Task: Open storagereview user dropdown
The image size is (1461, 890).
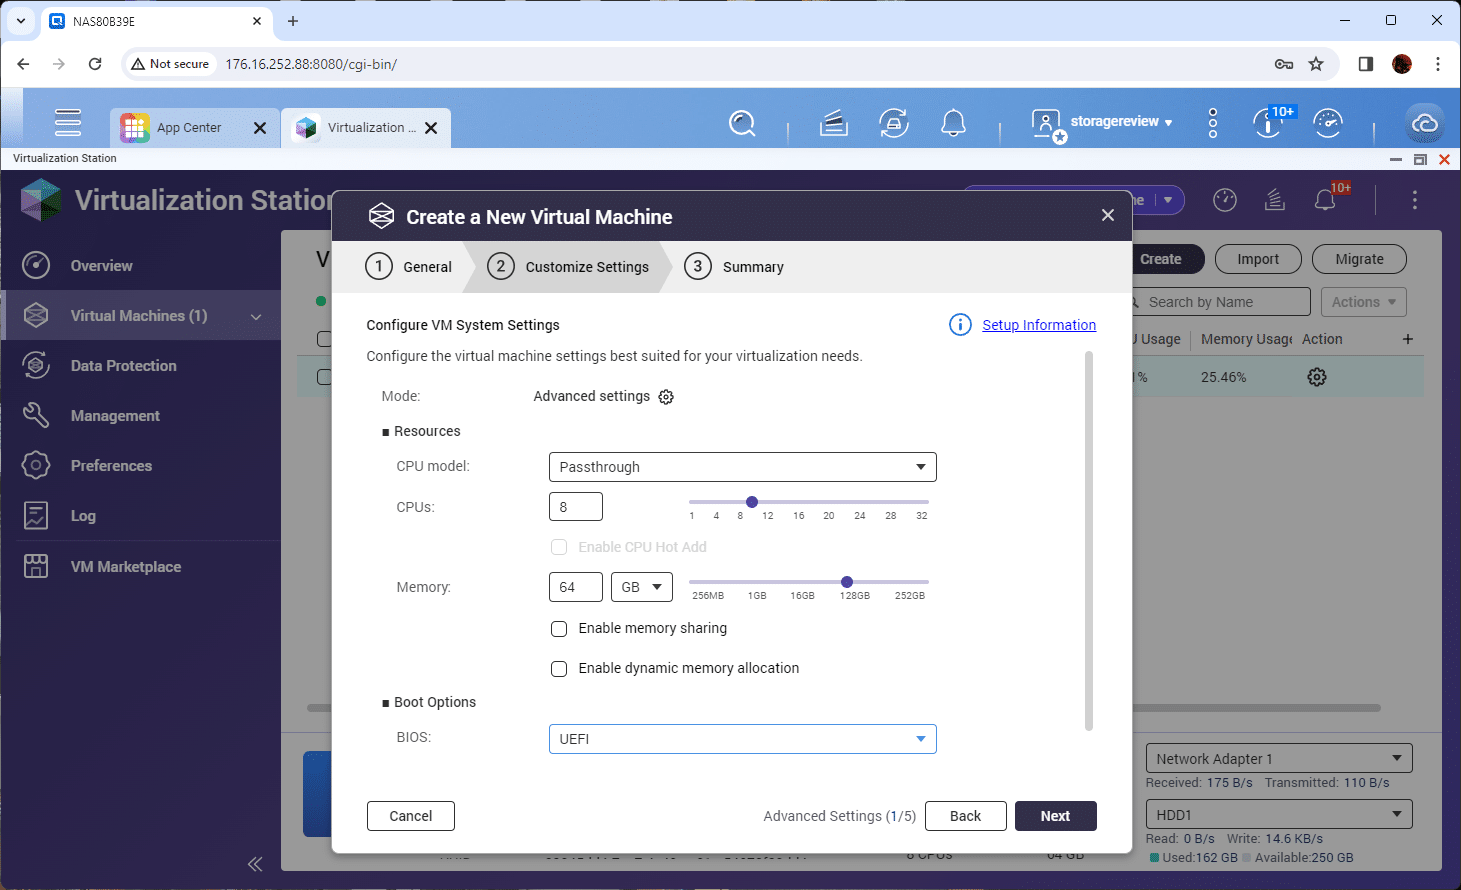Action: [1121, 122]
